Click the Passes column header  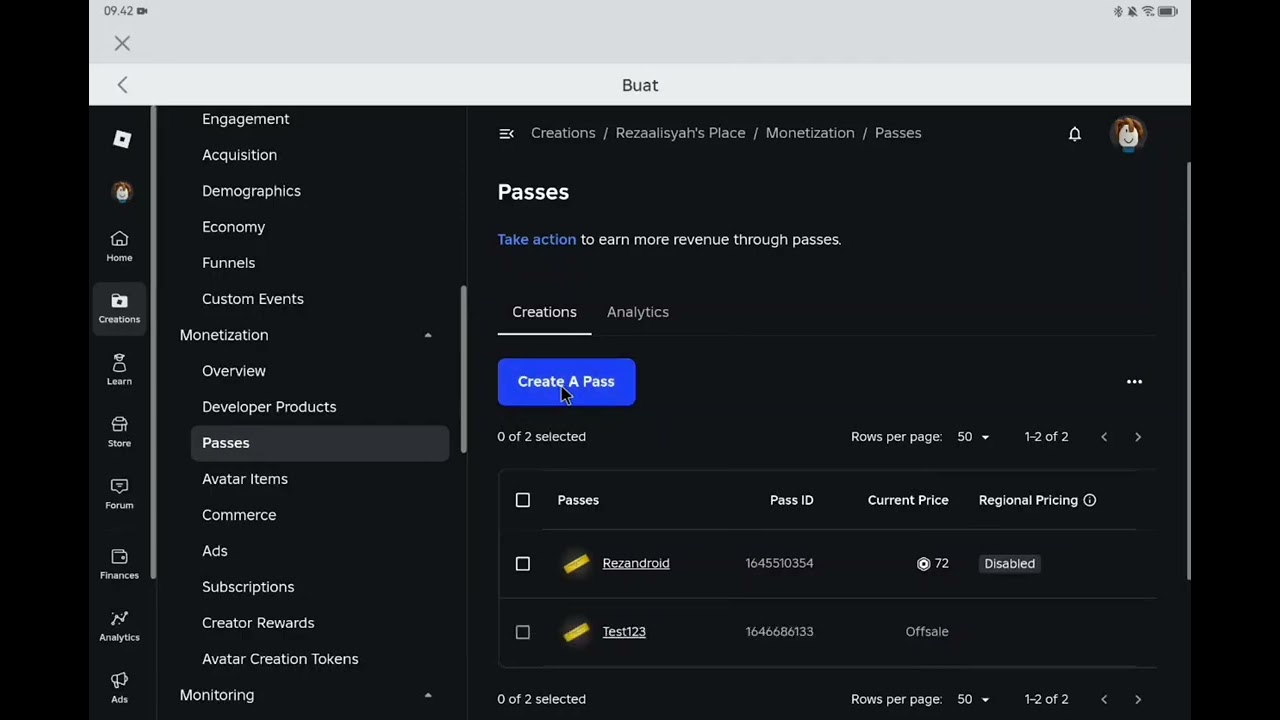[578, 500]
